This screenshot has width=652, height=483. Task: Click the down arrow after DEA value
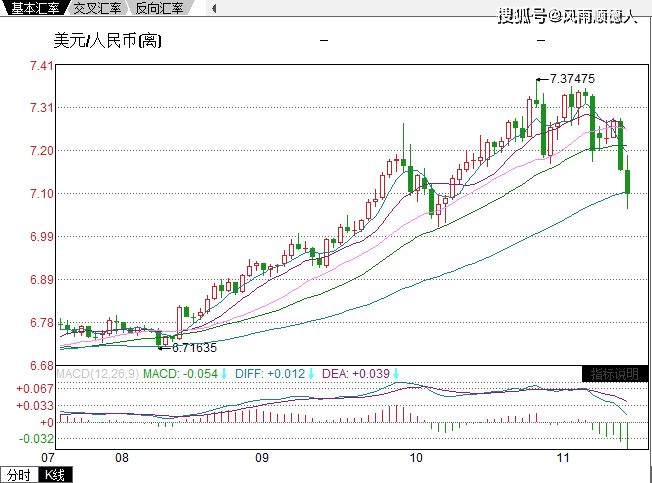[396, 374]
